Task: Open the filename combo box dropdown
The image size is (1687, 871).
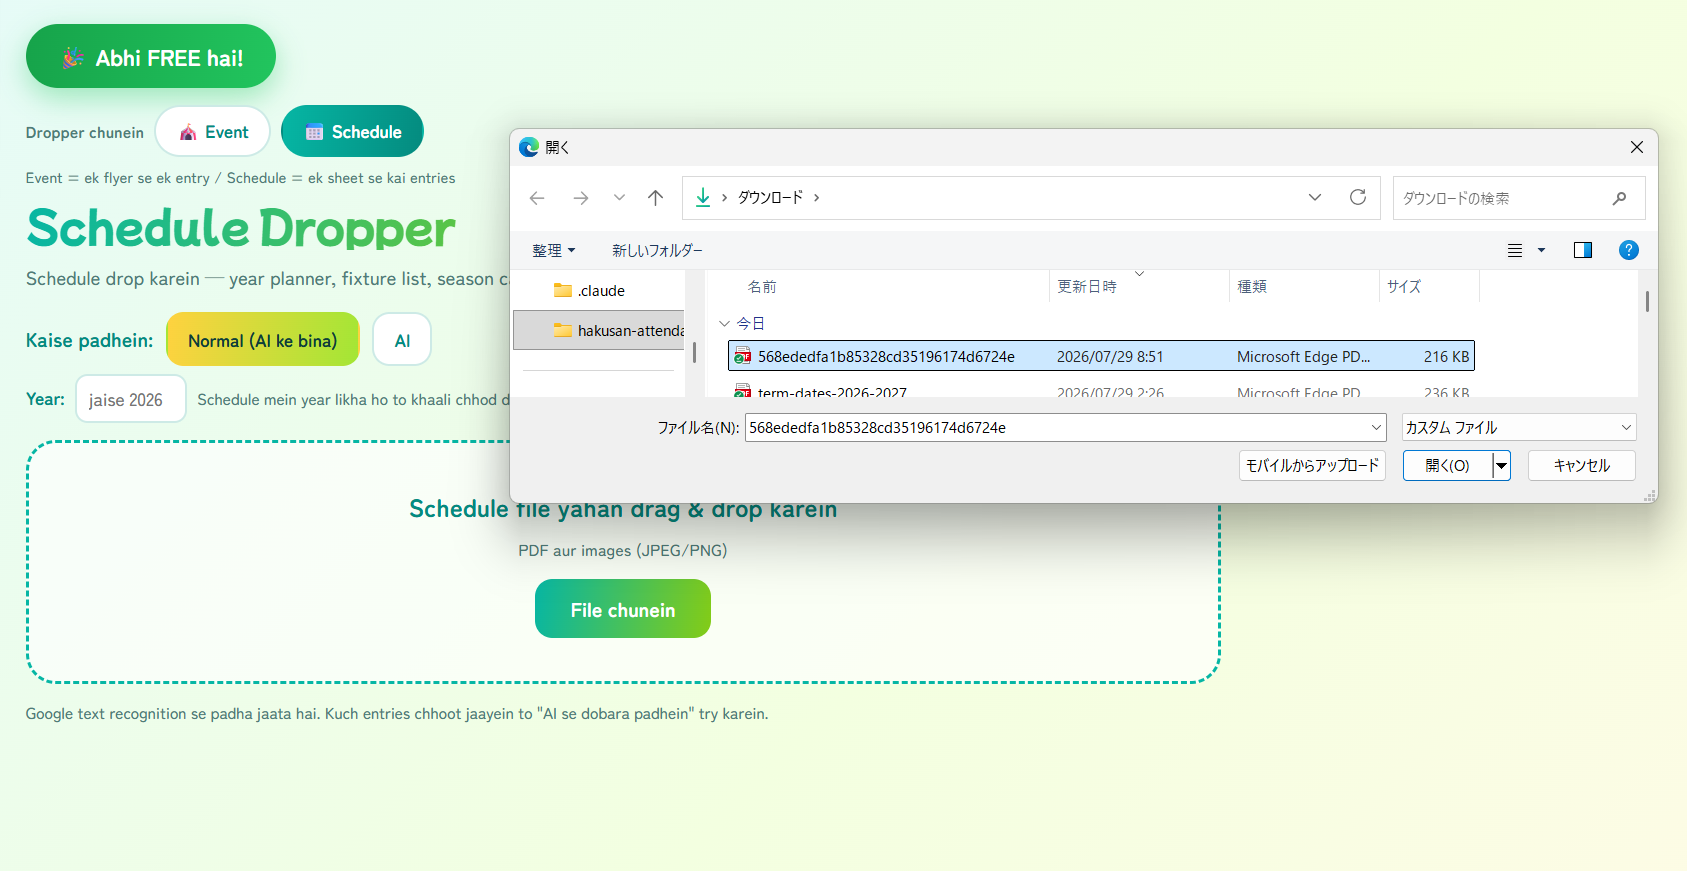Action: 1376,427
